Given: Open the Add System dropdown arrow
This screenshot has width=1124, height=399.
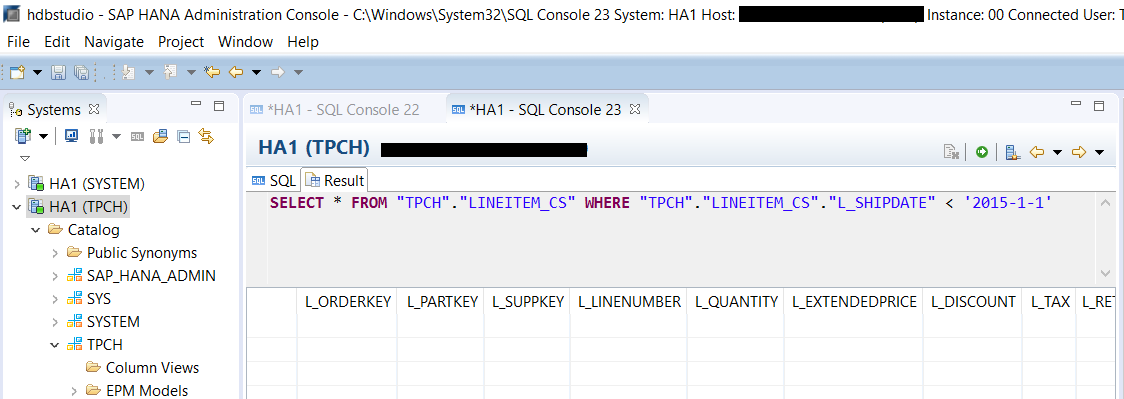Looking at the screenshot, I should click(x=43, y=136).
